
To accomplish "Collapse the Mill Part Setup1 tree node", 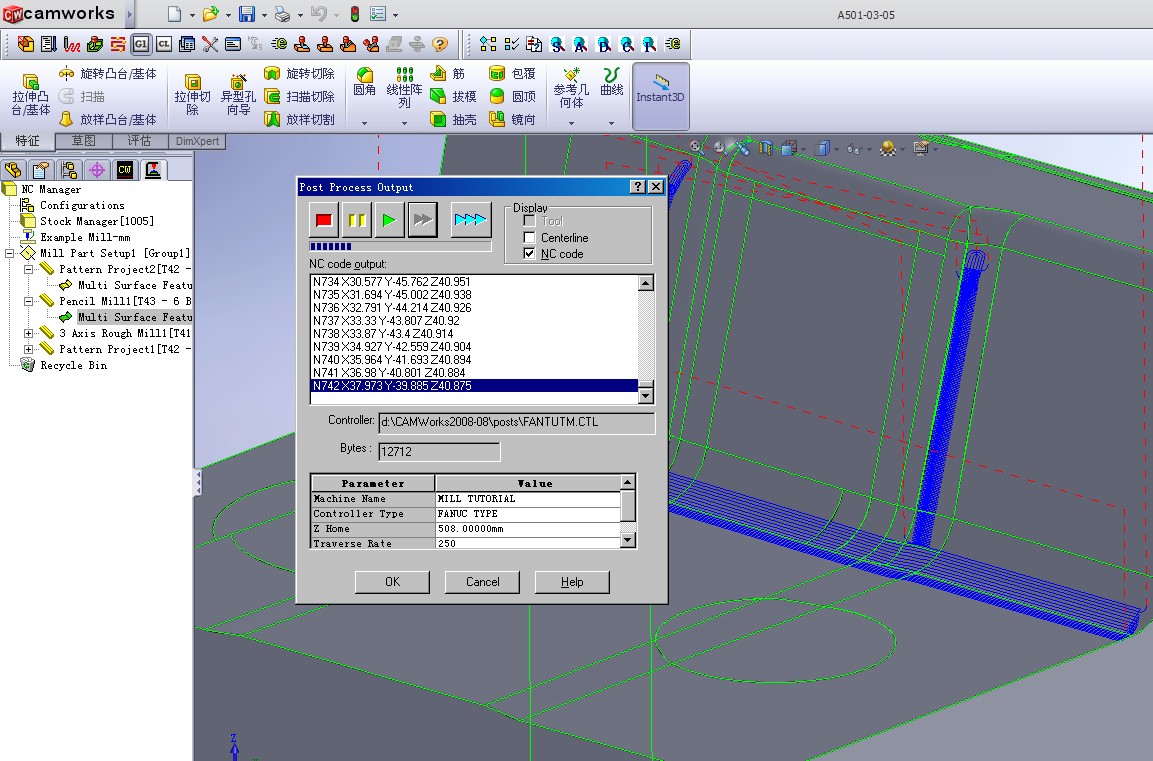I will [10, 253].
